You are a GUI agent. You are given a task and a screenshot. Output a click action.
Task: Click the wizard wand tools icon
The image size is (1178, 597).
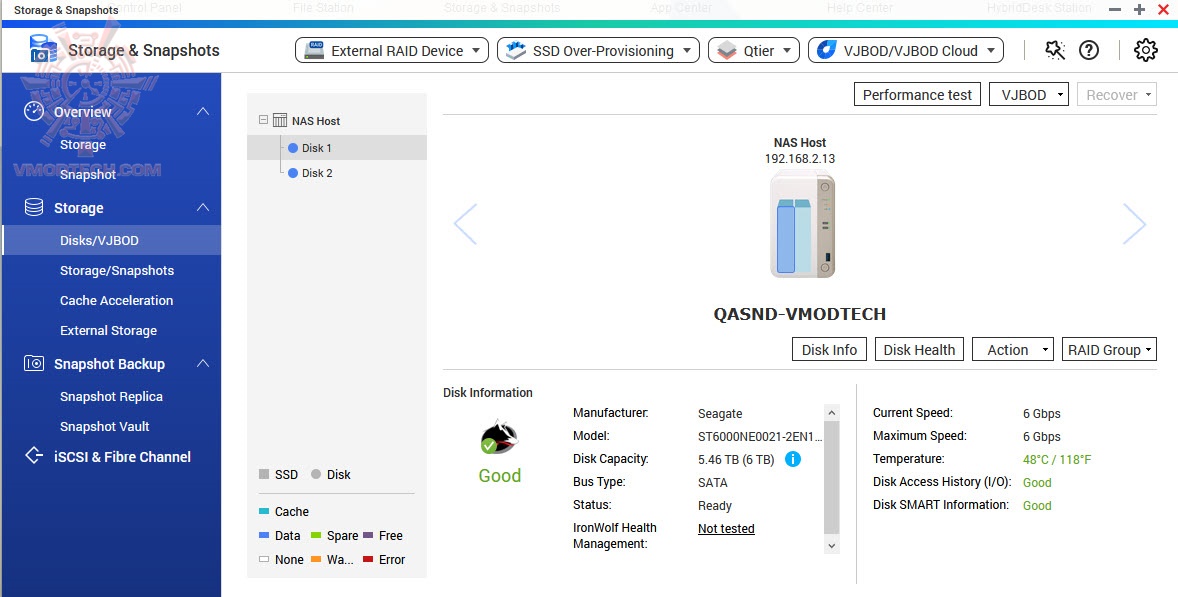click(1055, 50)
